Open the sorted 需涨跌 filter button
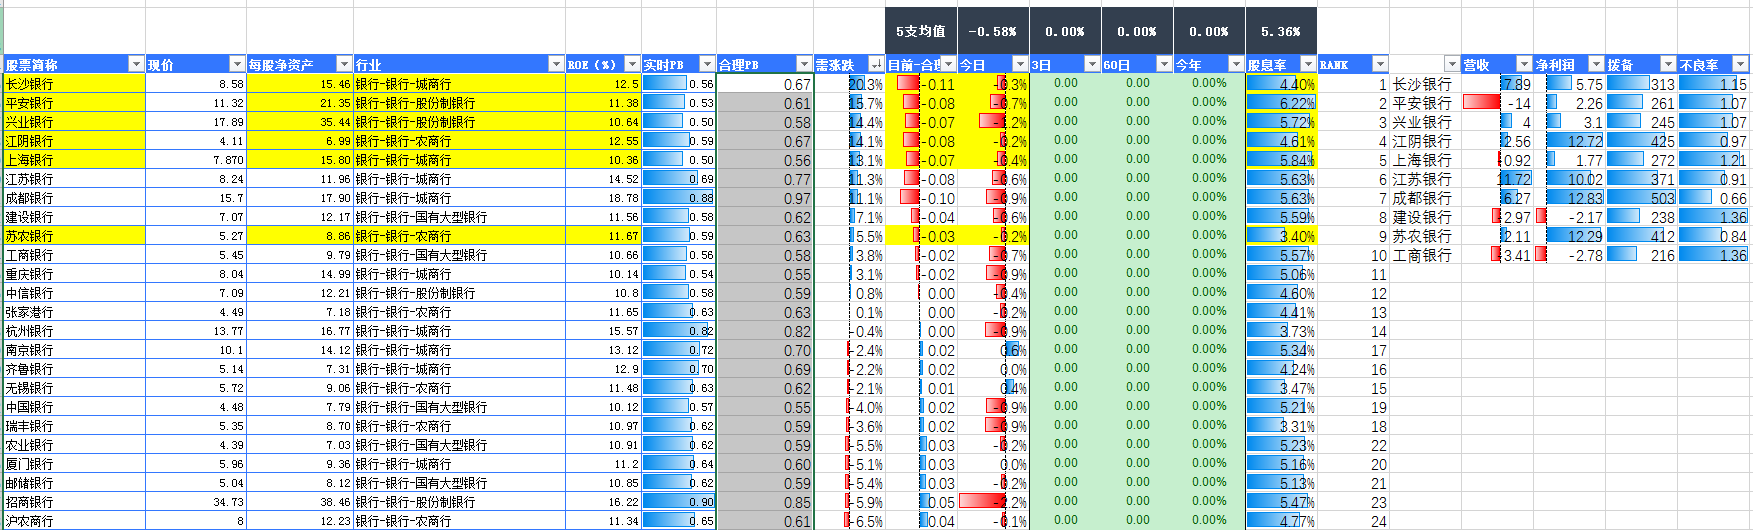The width and height of the screenshot is (1753, 530). click(x=876, y=64)
